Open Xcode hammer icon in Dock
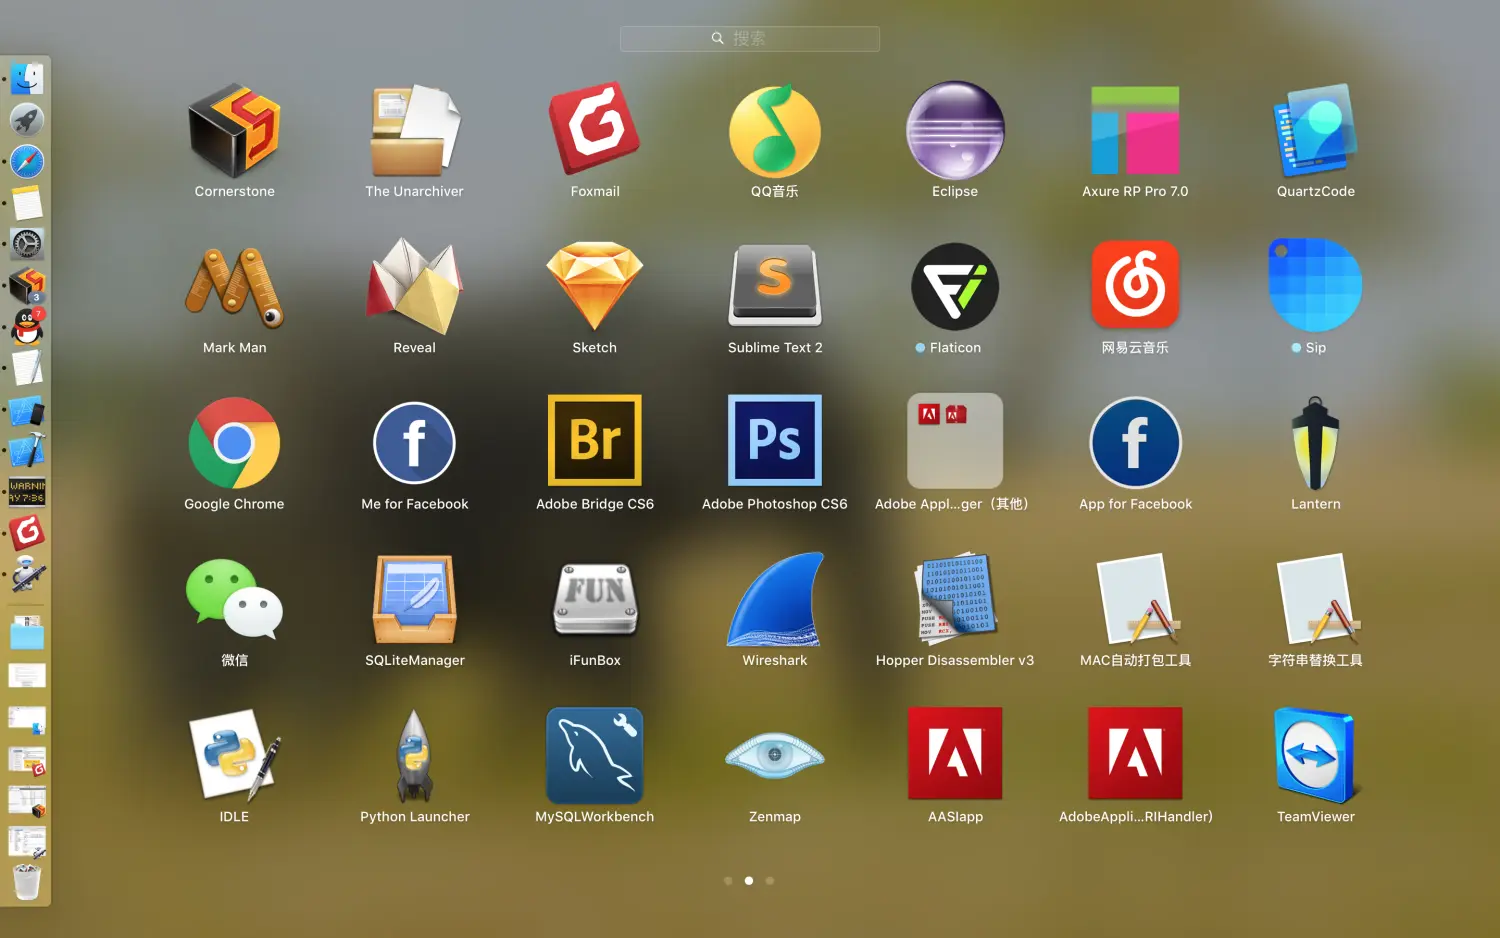This screenshot has width=1500, height=938. point(27,450)
